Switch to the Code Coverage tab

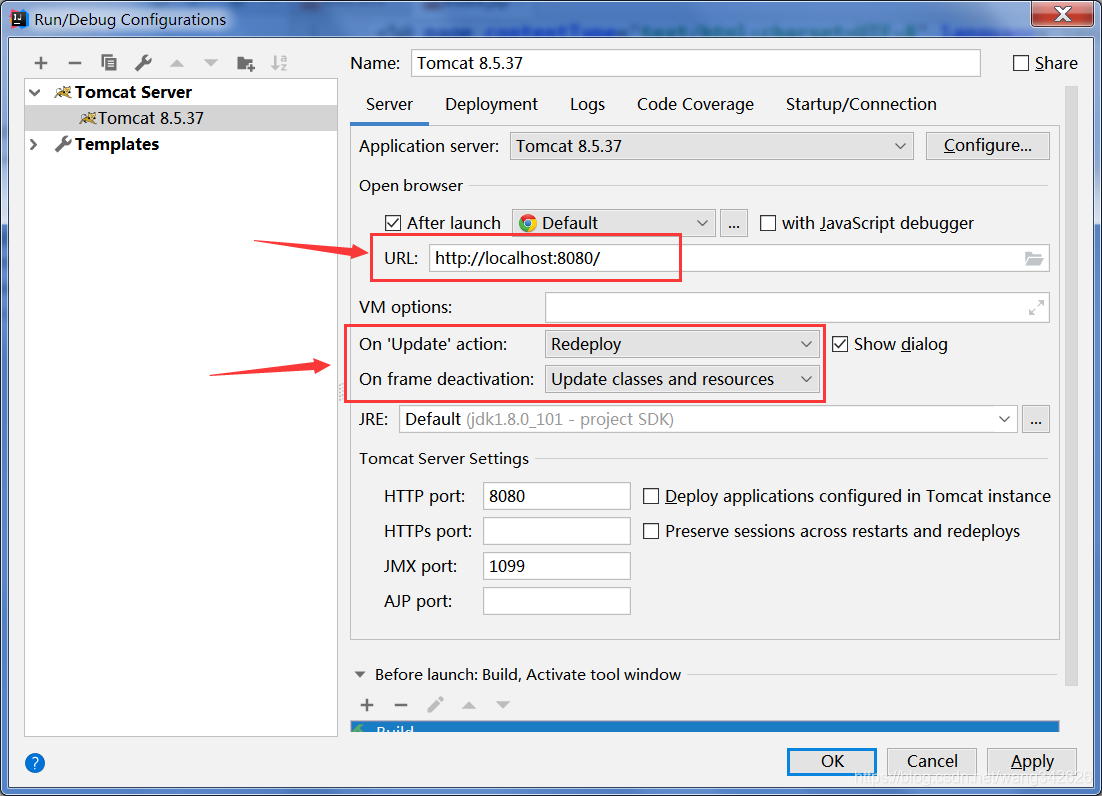click(x=695, y=105)
